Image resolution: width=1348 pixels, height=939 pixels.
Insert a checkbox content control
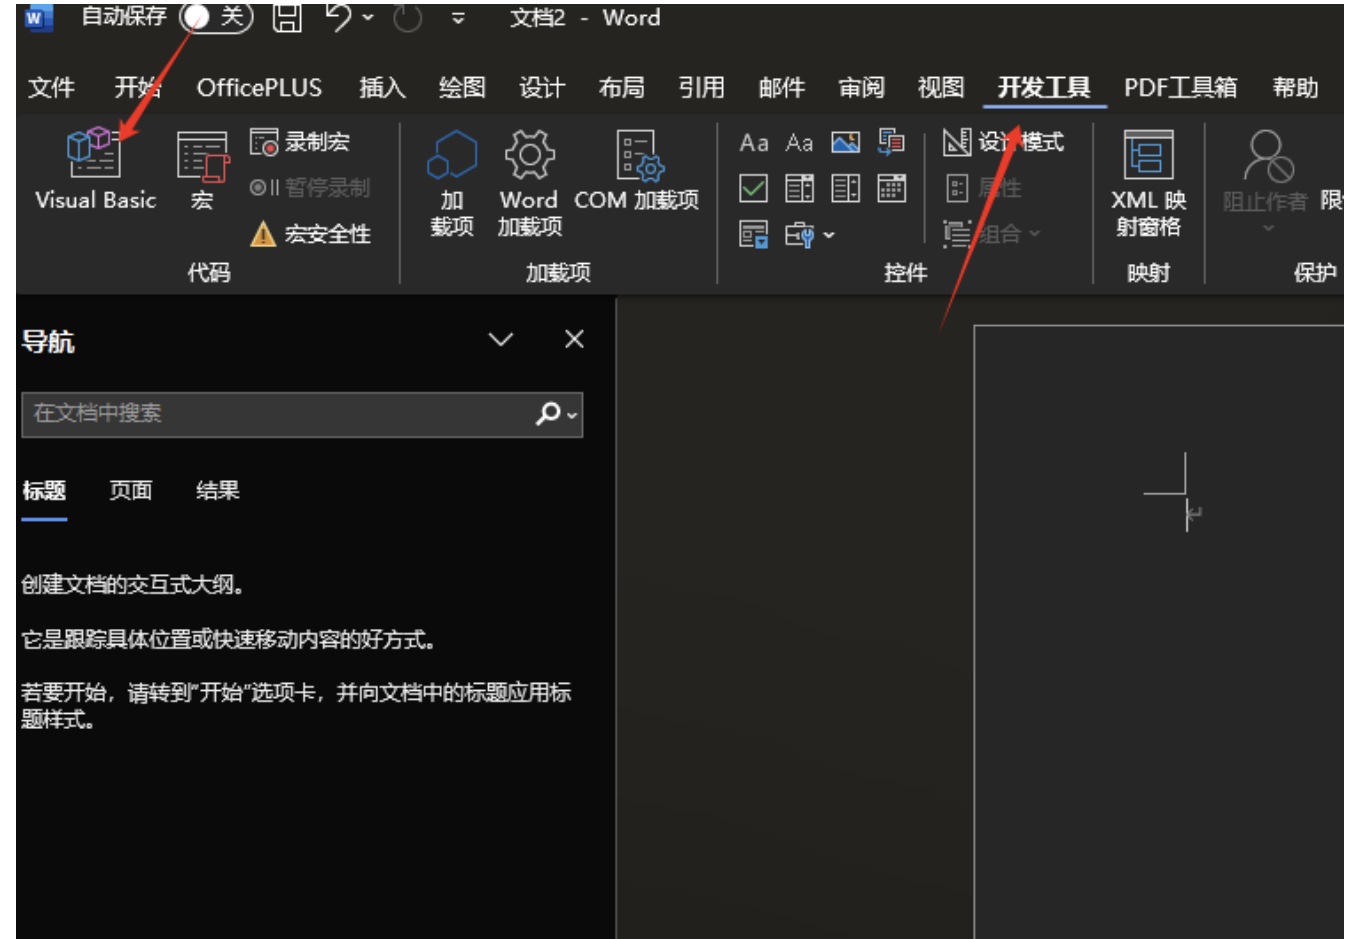click(753, 188)
